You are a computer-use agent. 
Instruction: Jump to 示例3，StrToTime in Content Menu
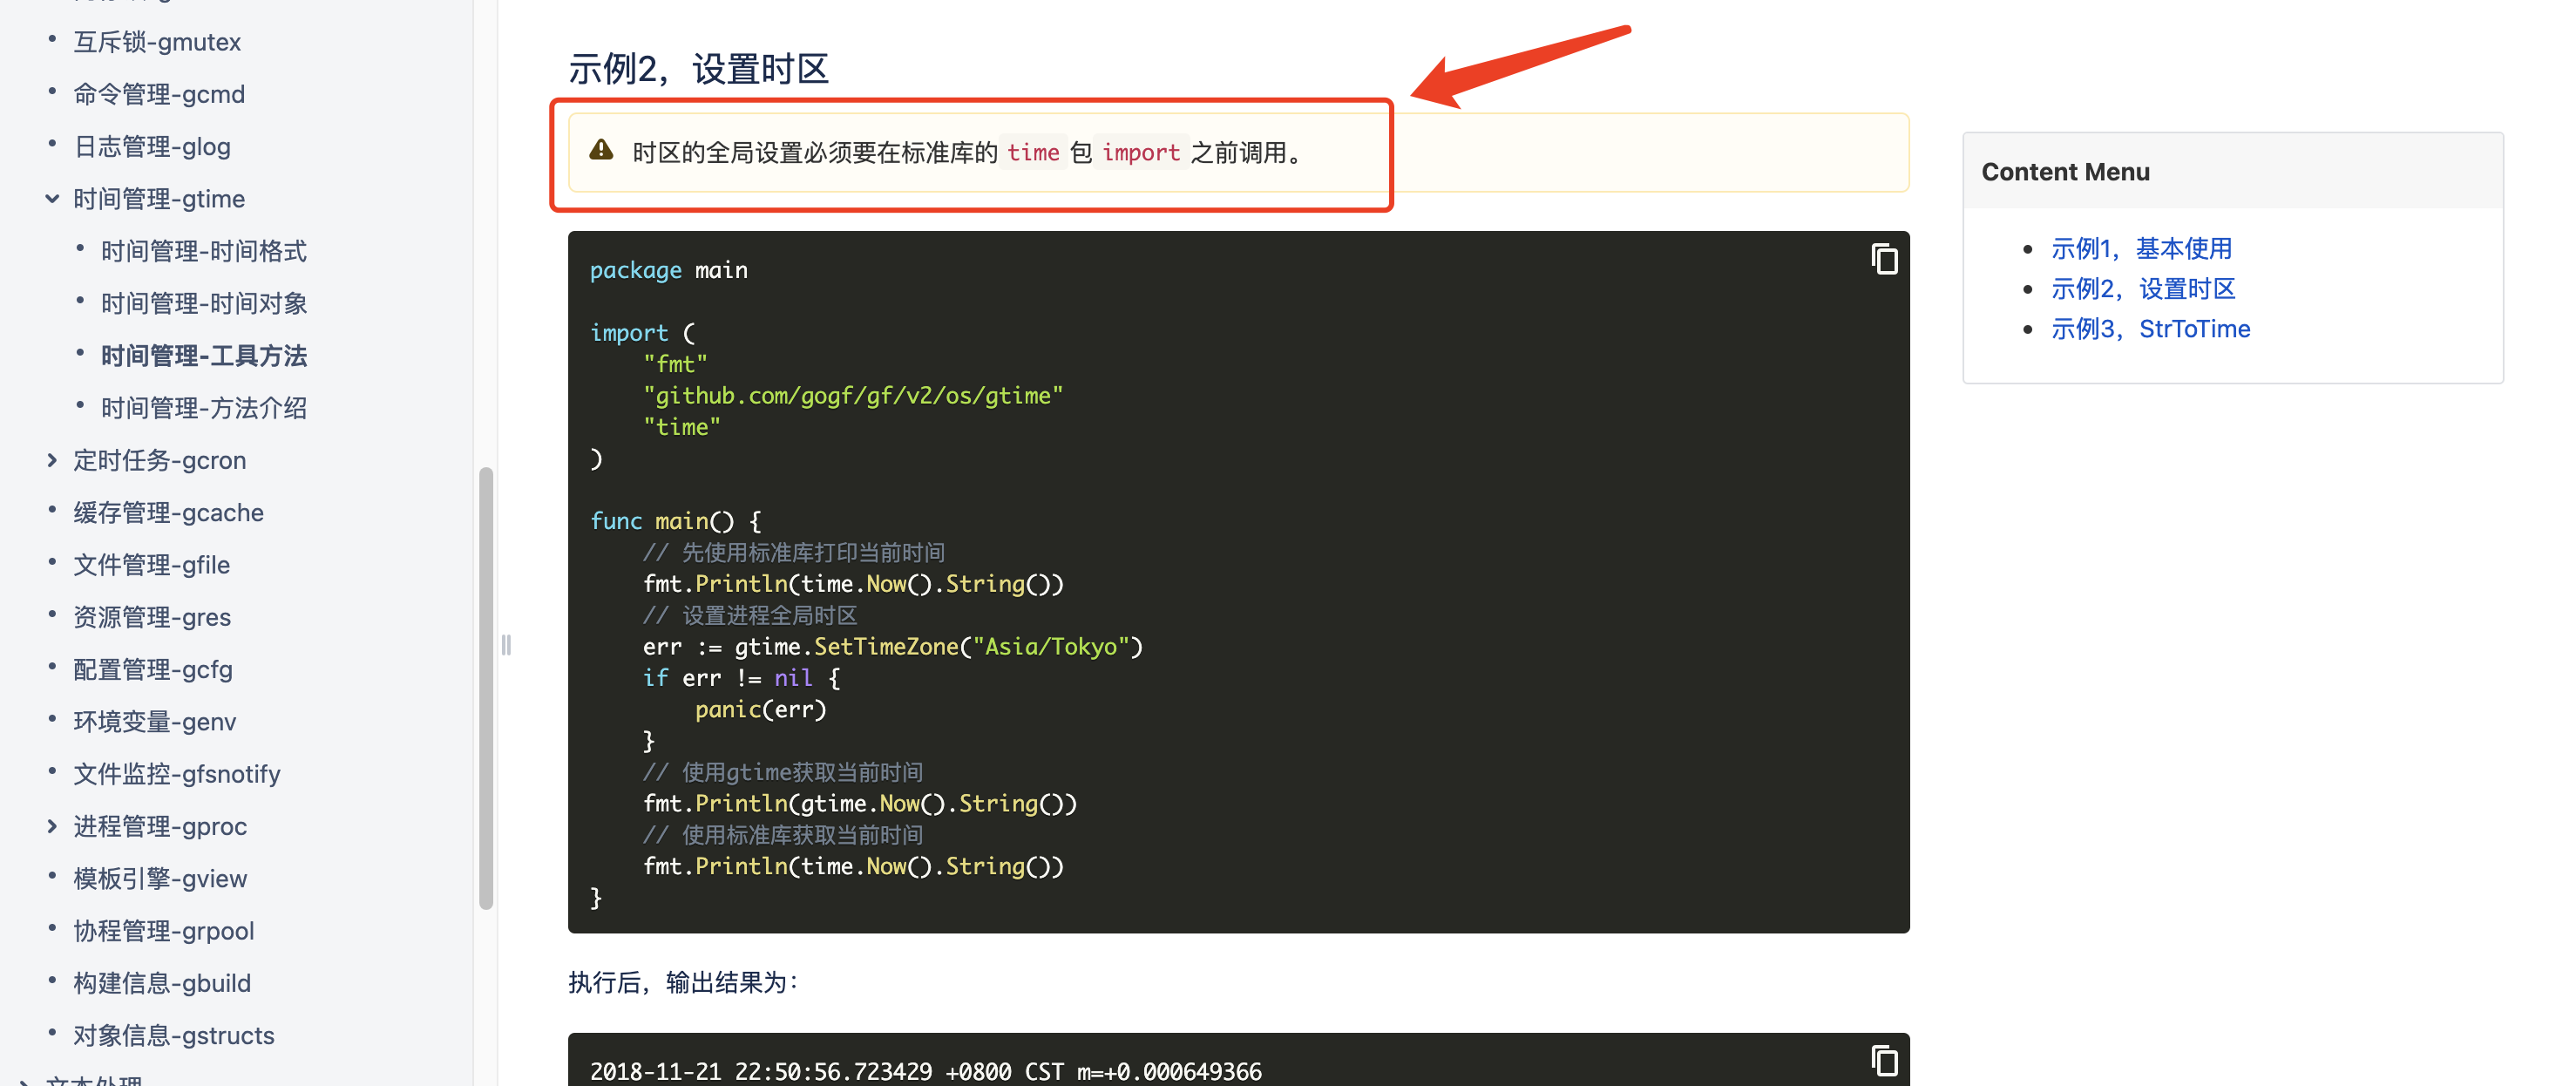(2151, 328)
